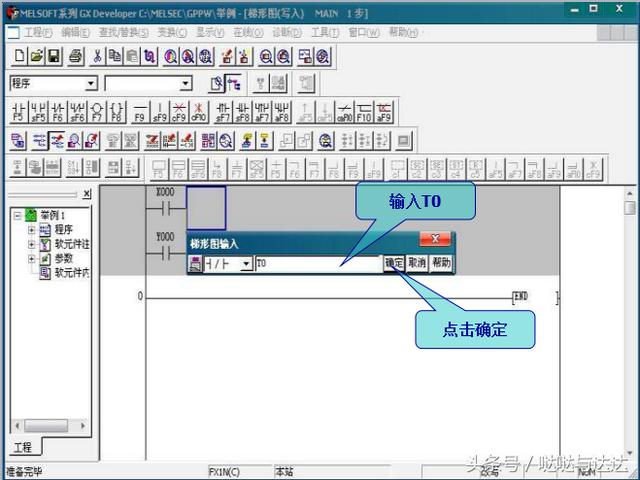Click the 取消 button in dialog
Screen dimensions: 640x480
(x=417, y=263)
